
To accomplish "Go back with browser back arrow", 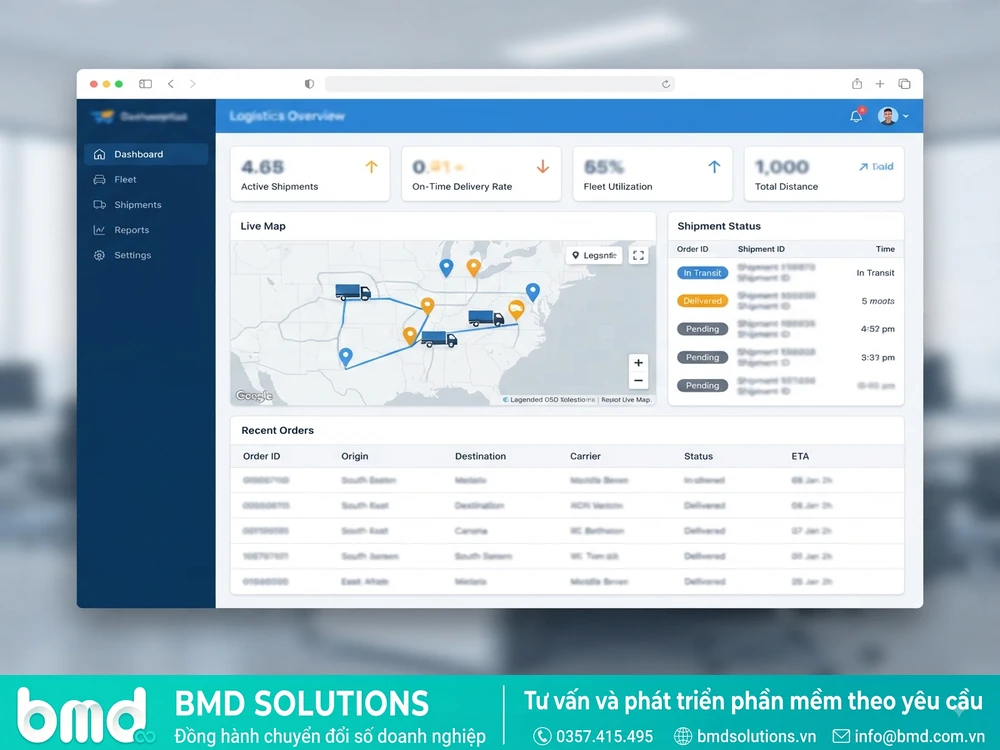I will coord(171,84).
